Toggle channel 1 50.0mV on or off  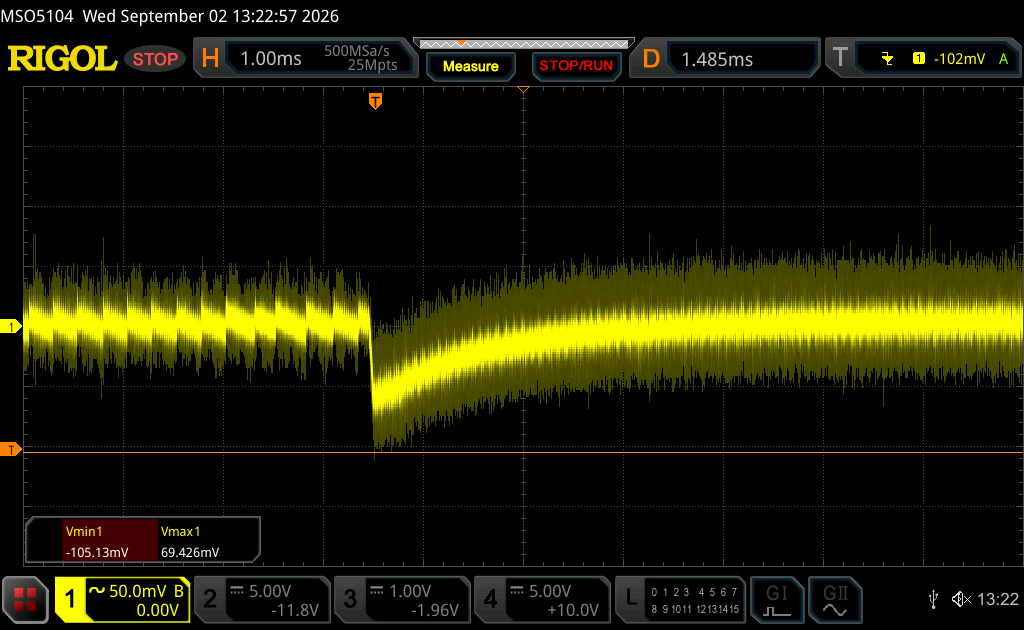click(x=123, y=599)
